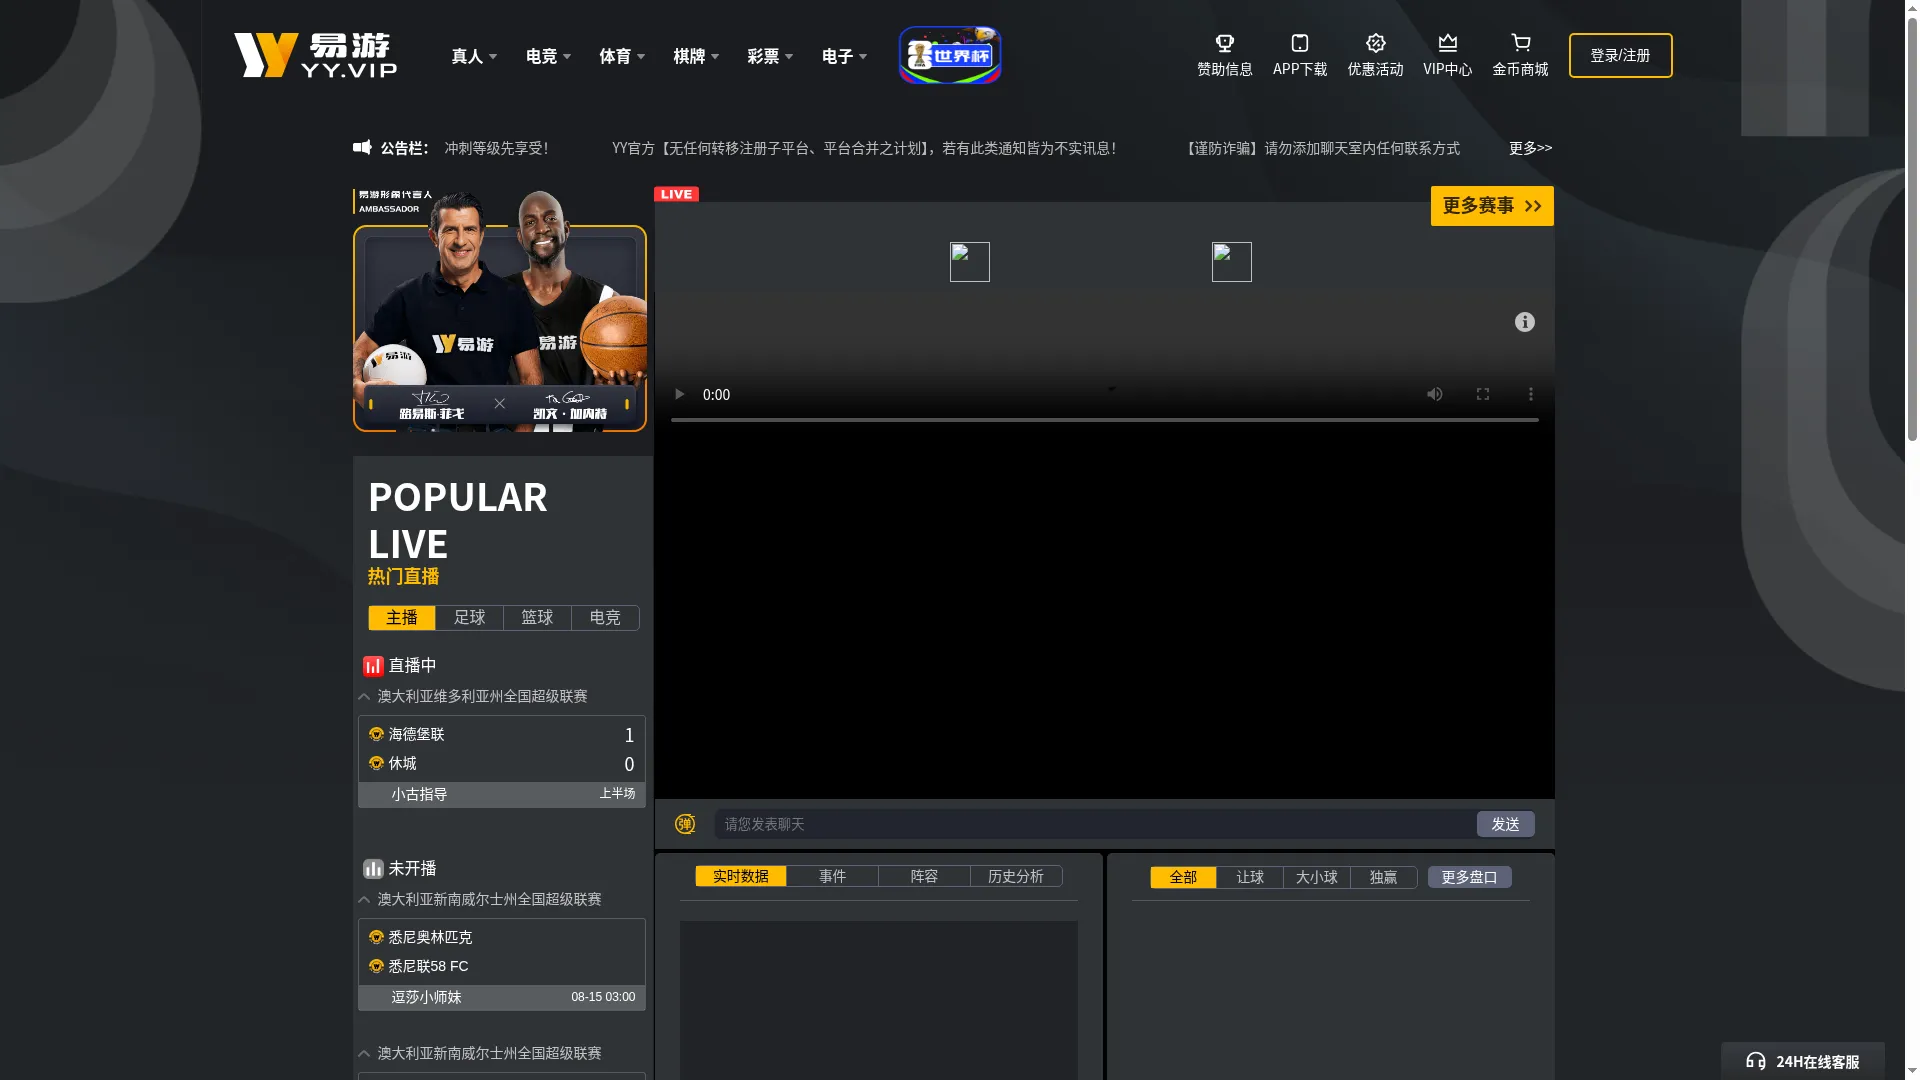Collapse the second 澳大利亚新南威尔士州全国超级联赛 group
Viewport: 1920px width, 1080px height.
pos(364,1054)
